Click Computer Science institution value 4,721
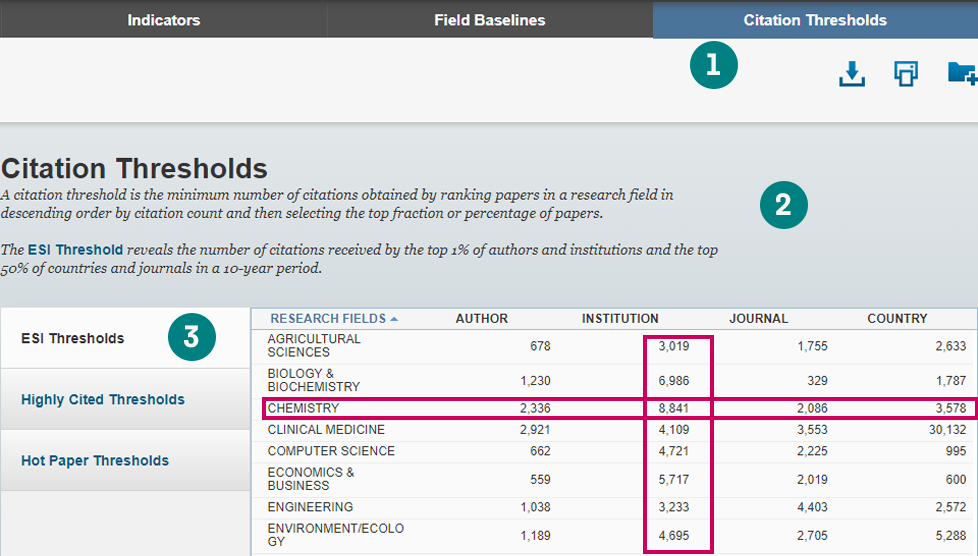This screenshot has width=978, height=556. point(674,451)
